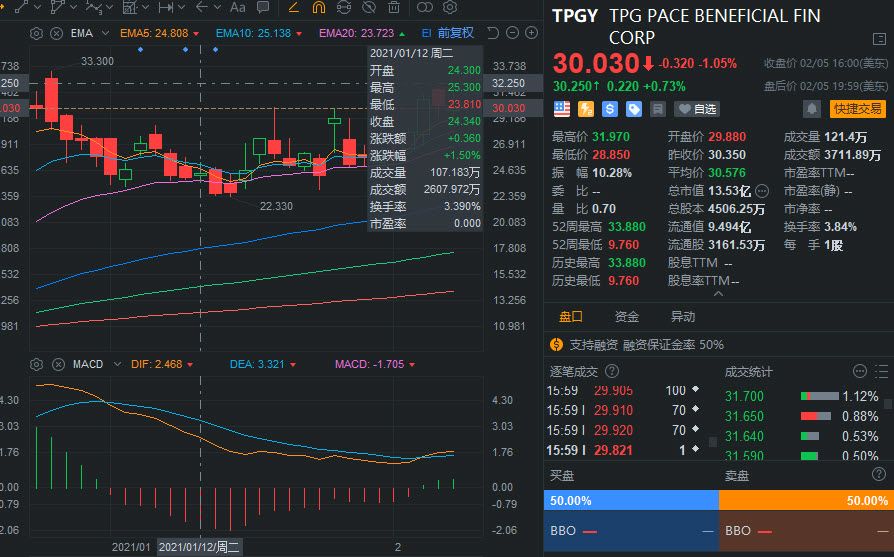Click the linked drawings sync icon

(344, 7)
